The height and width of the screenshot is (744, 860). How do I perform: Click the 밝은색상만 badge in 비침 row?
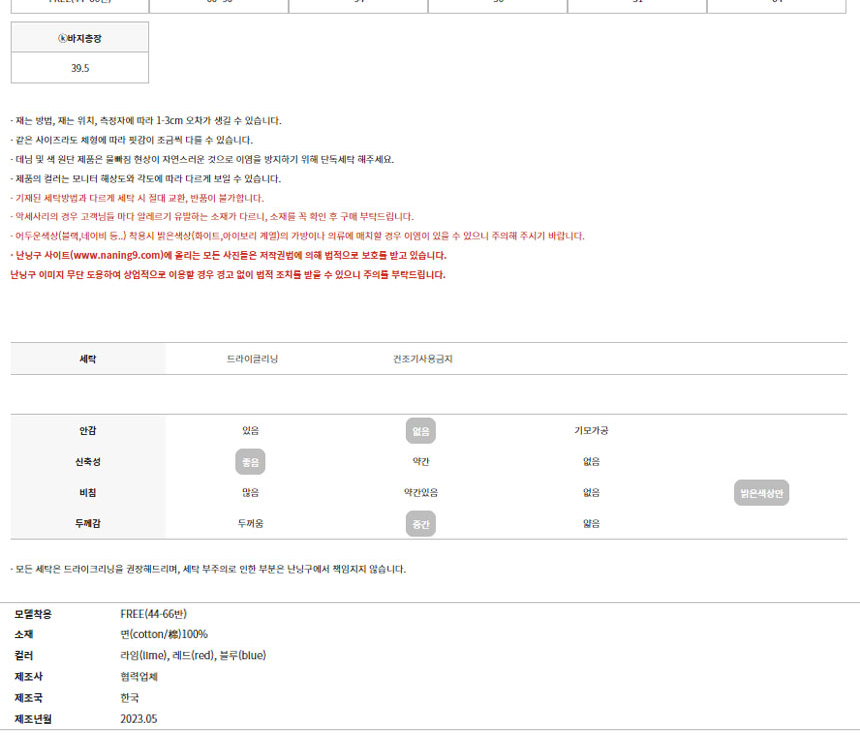(x=764, y=493)
